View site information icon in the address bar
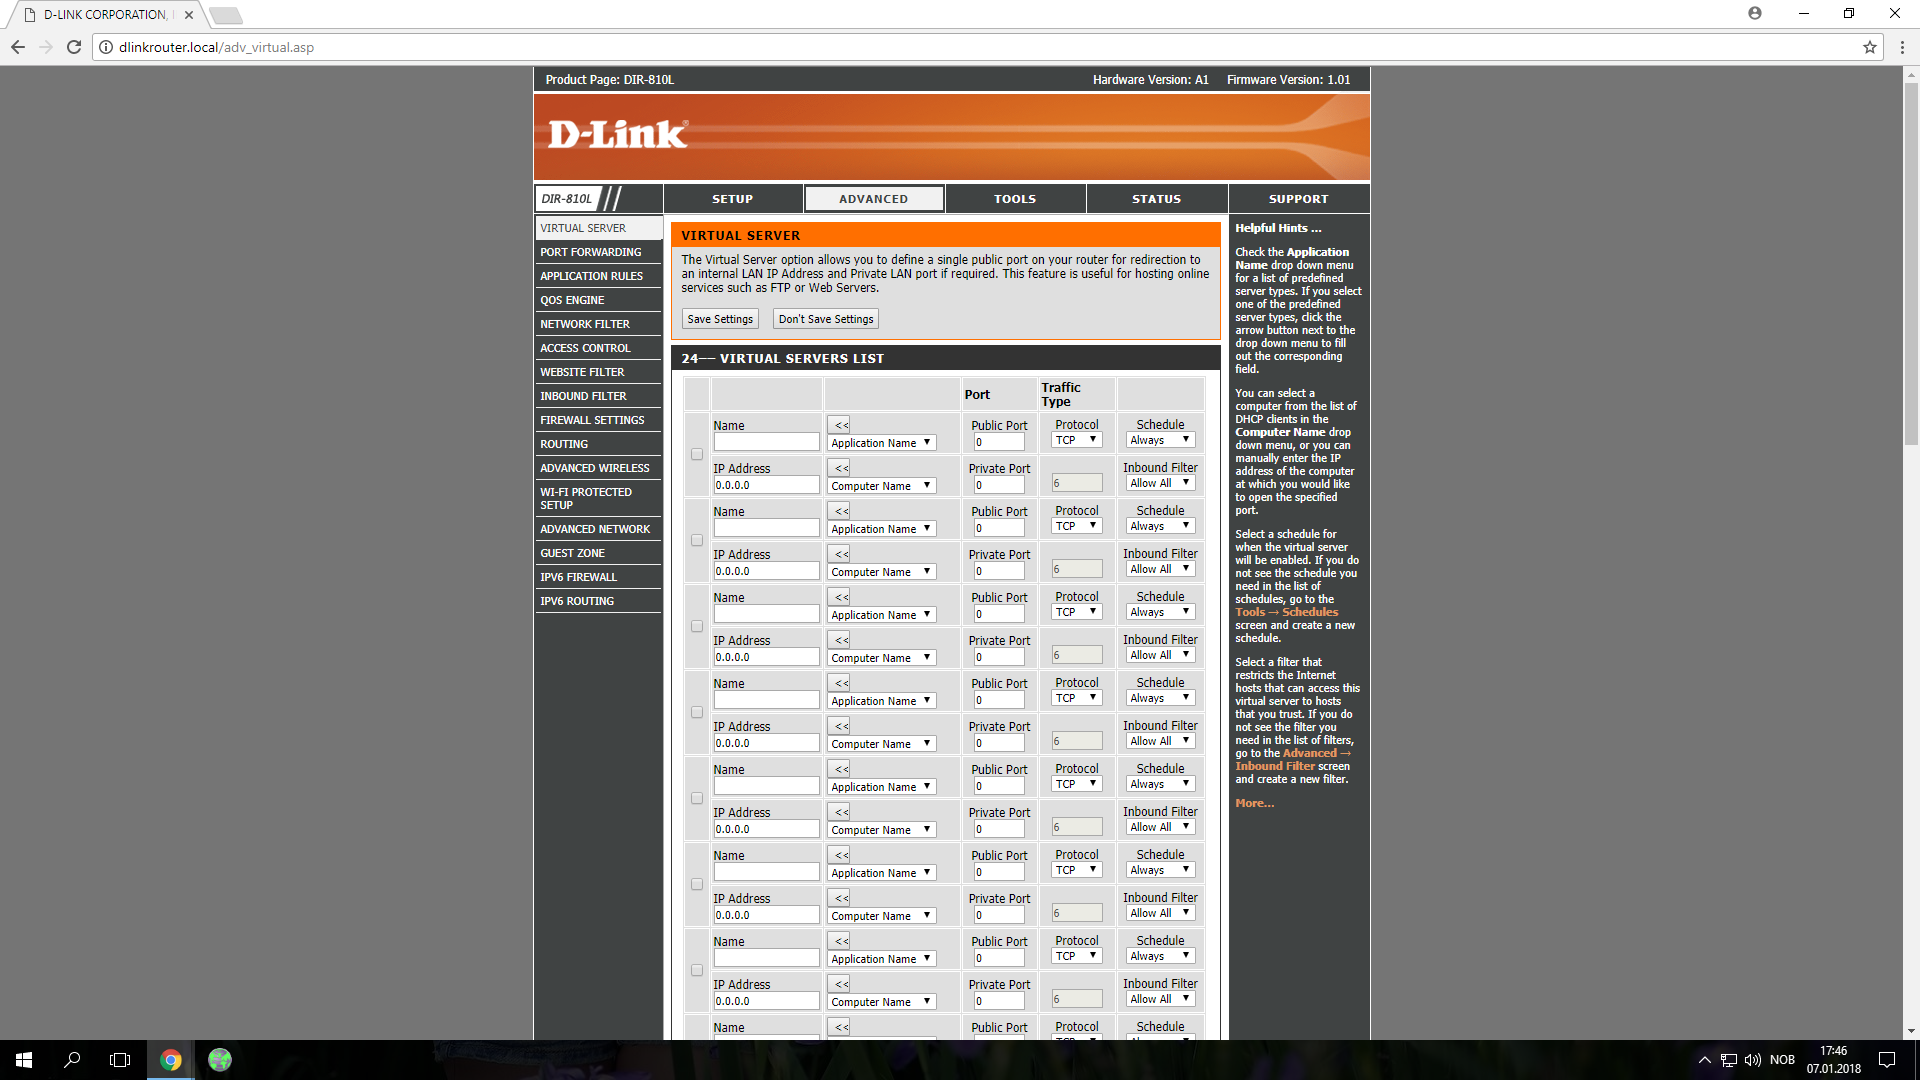The height and width of the screenshot is (1080, 1920). click(x=106, y=47)
